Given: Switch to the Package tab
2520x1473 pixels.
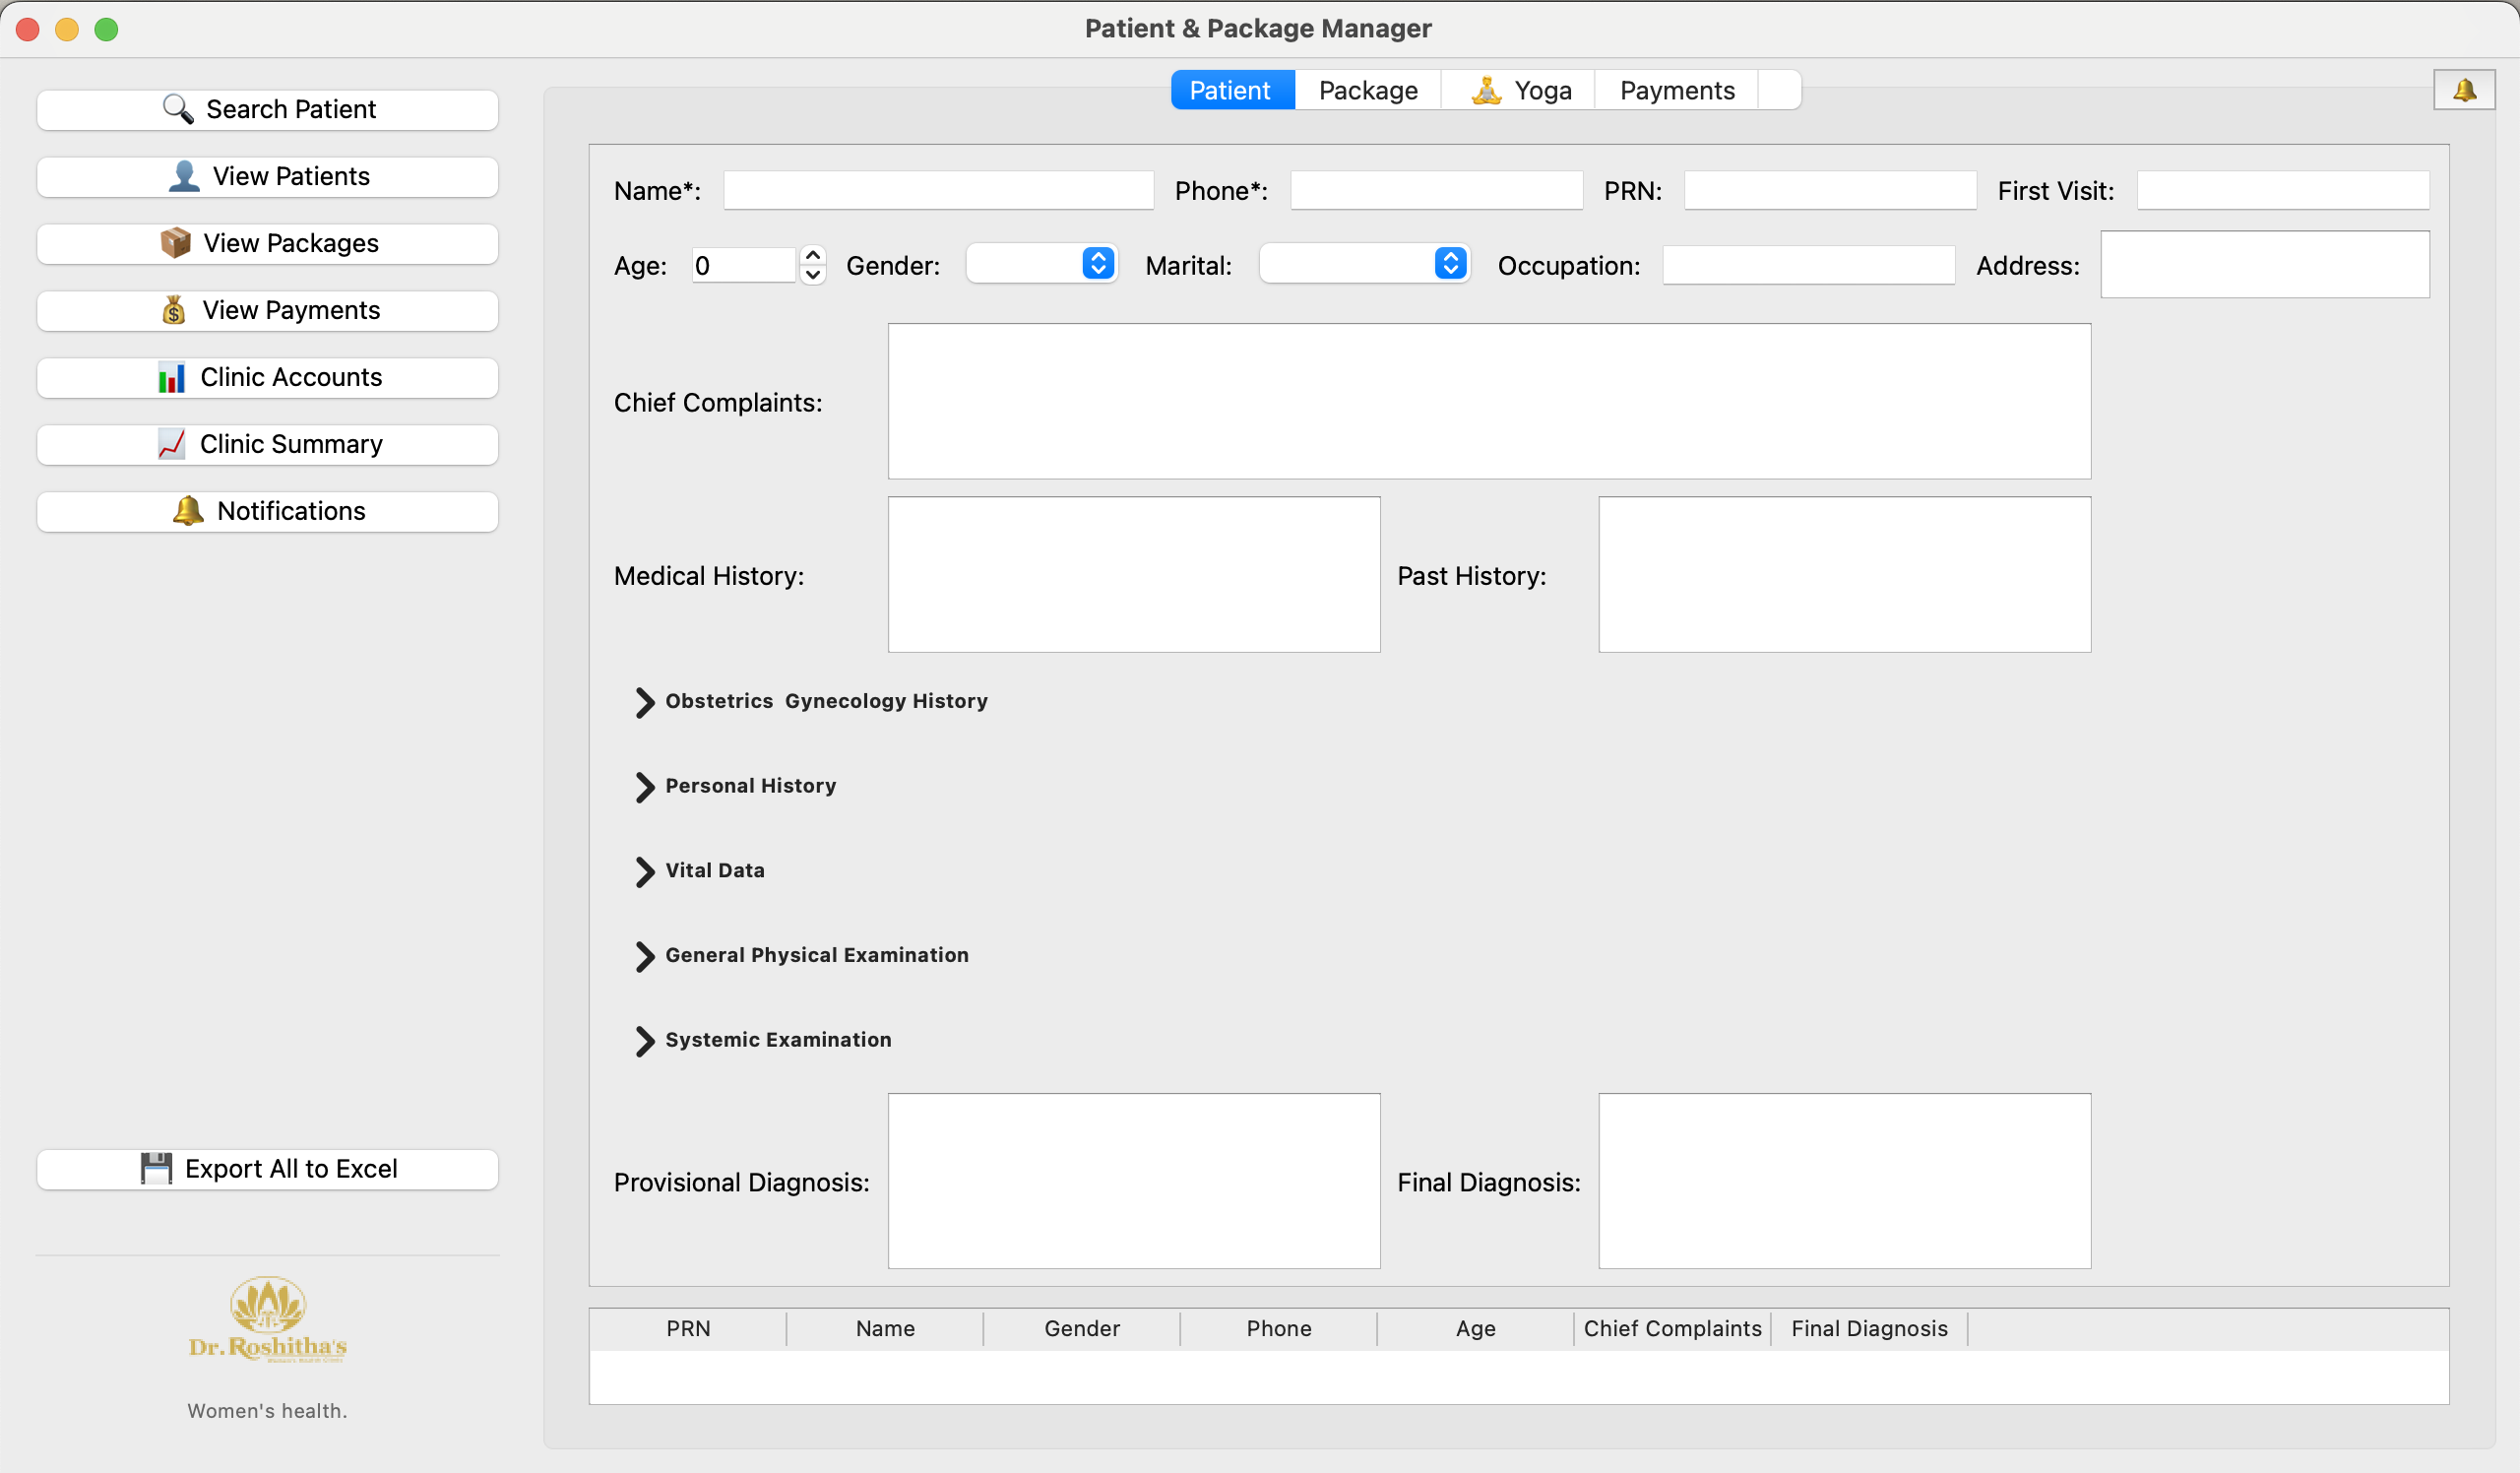Looking at the screenshot, I should (1367, 90).
